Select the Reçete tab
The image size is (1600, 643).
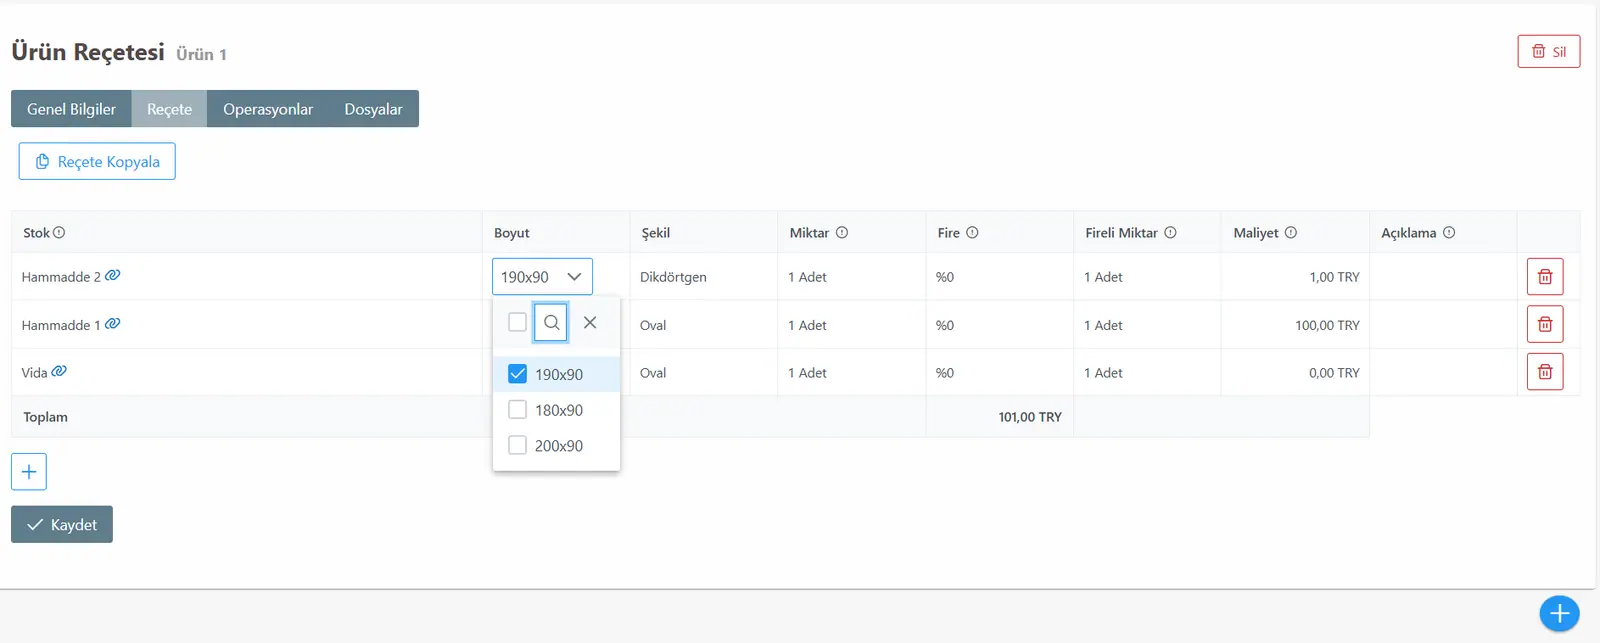(x=169, y=109)
